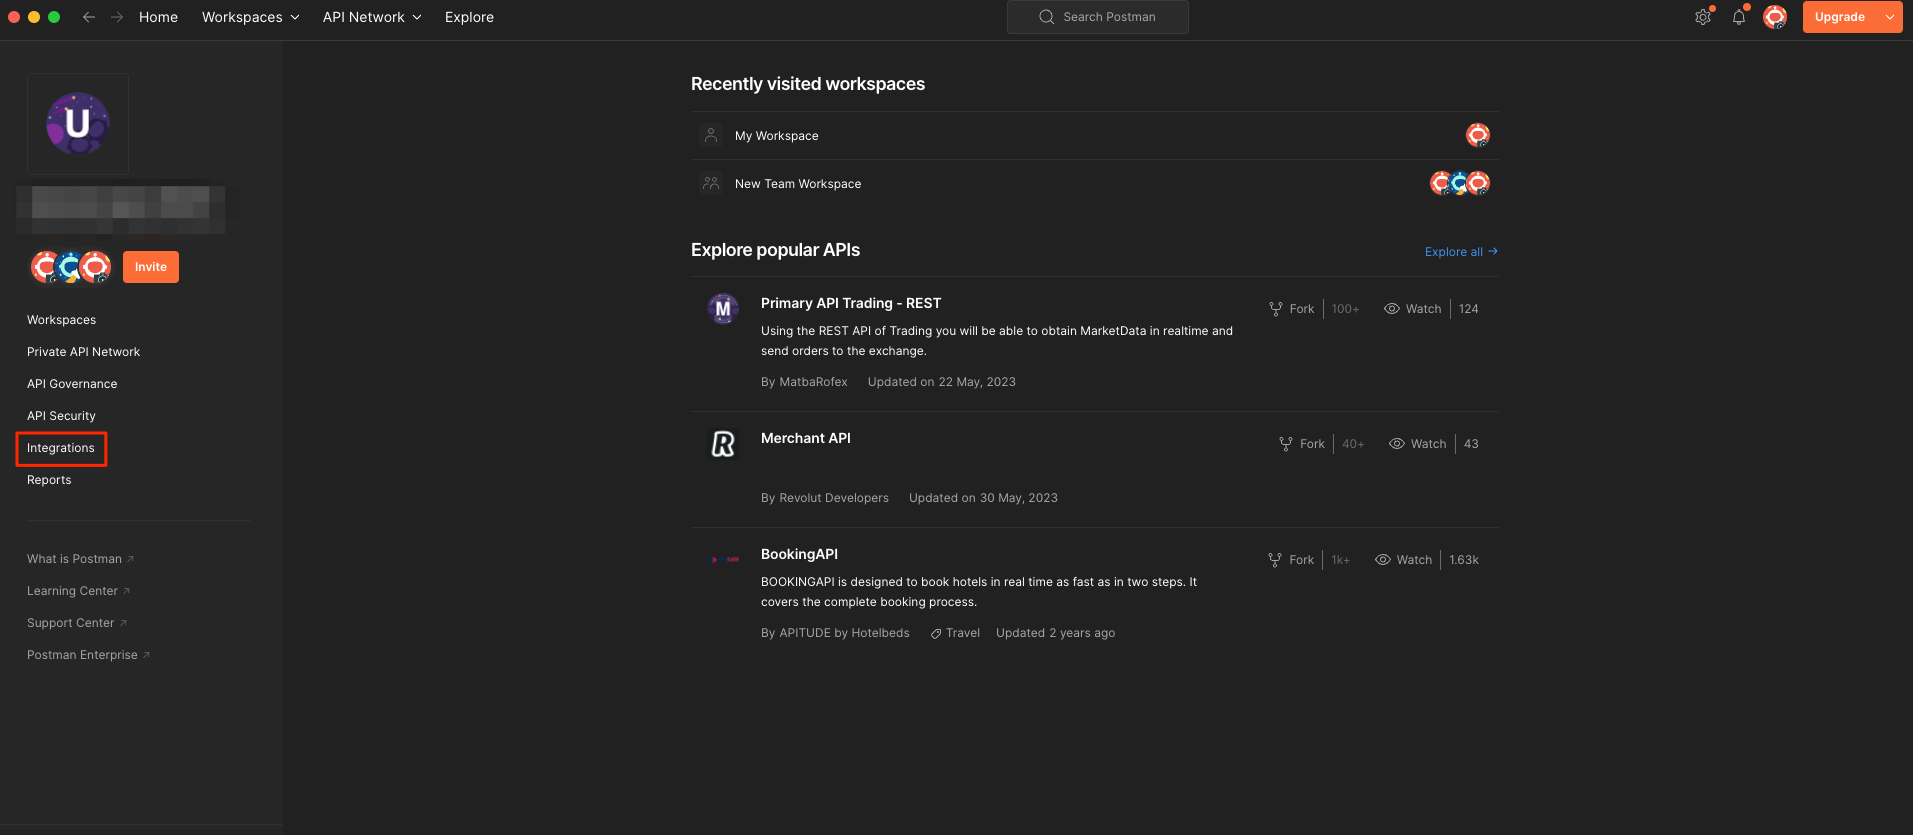
Task: Open the team logo U thumbnail
Action: (78, 124)
